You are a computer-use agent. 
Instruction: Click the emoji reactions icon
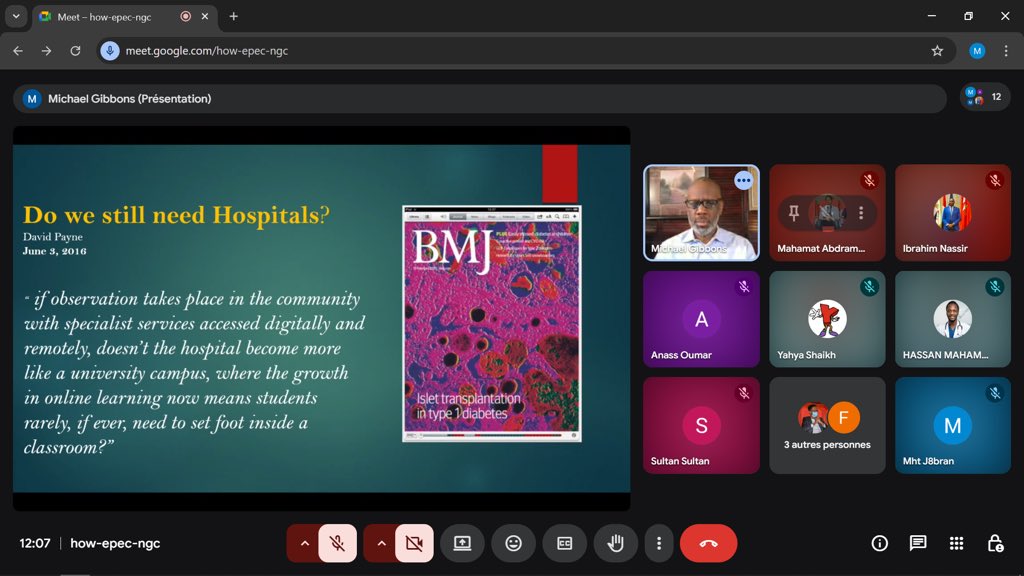point(513,543)
